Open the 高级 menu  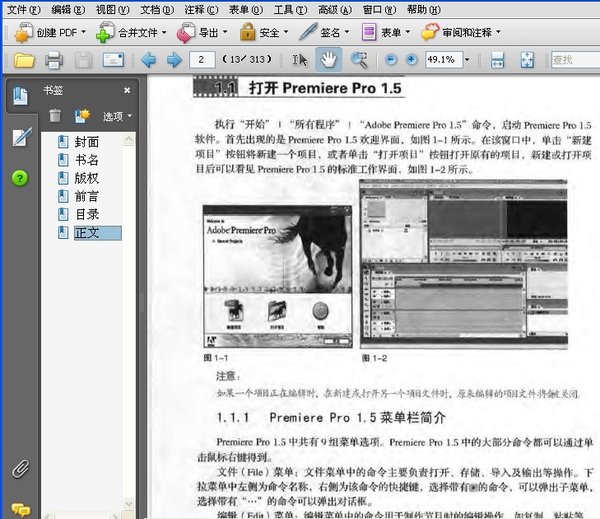pos(335,9)
